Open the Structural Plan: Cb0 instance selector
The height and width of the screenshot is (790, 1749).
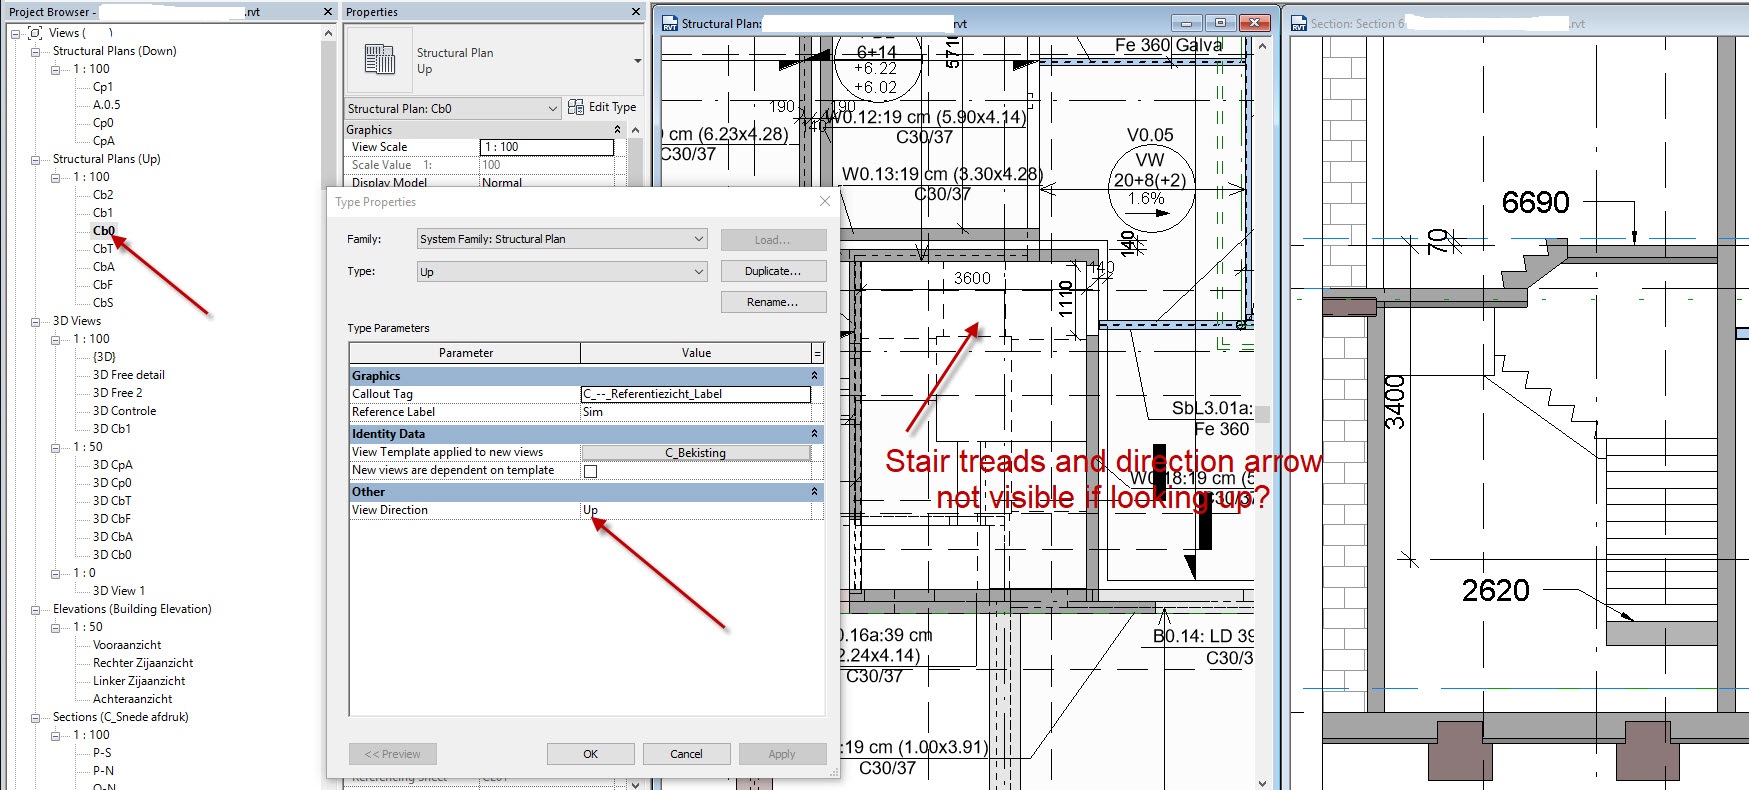(452, 108)
